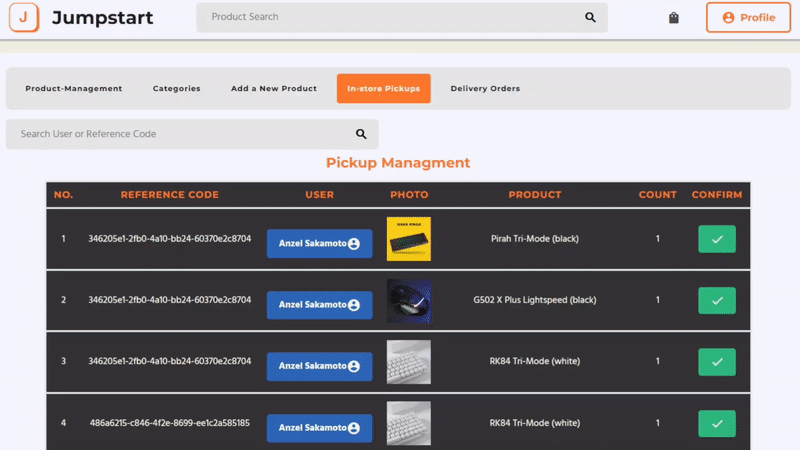Select reference code 486a6215-c846-4f2e-8699-ee1c2a585185
800x450 pixels.
coord(170,423)
